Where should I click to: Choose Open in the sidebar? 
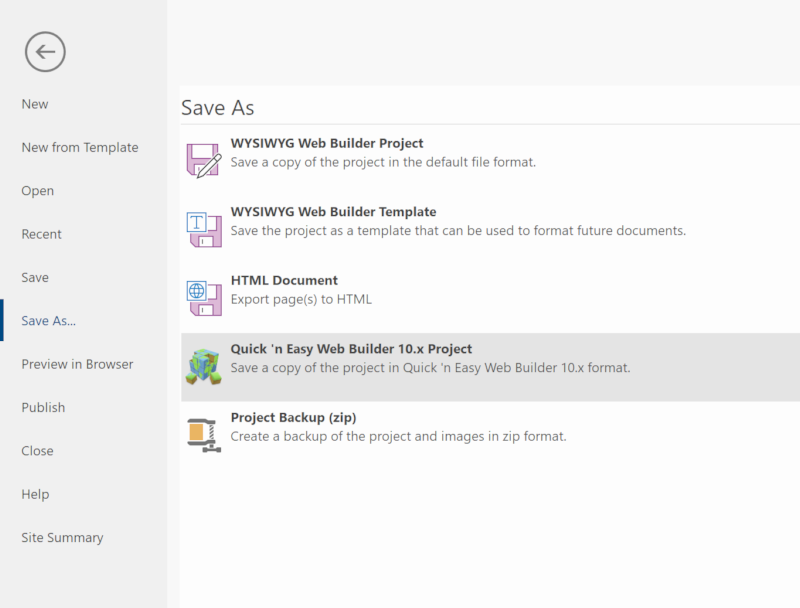(x=37, y=191)
